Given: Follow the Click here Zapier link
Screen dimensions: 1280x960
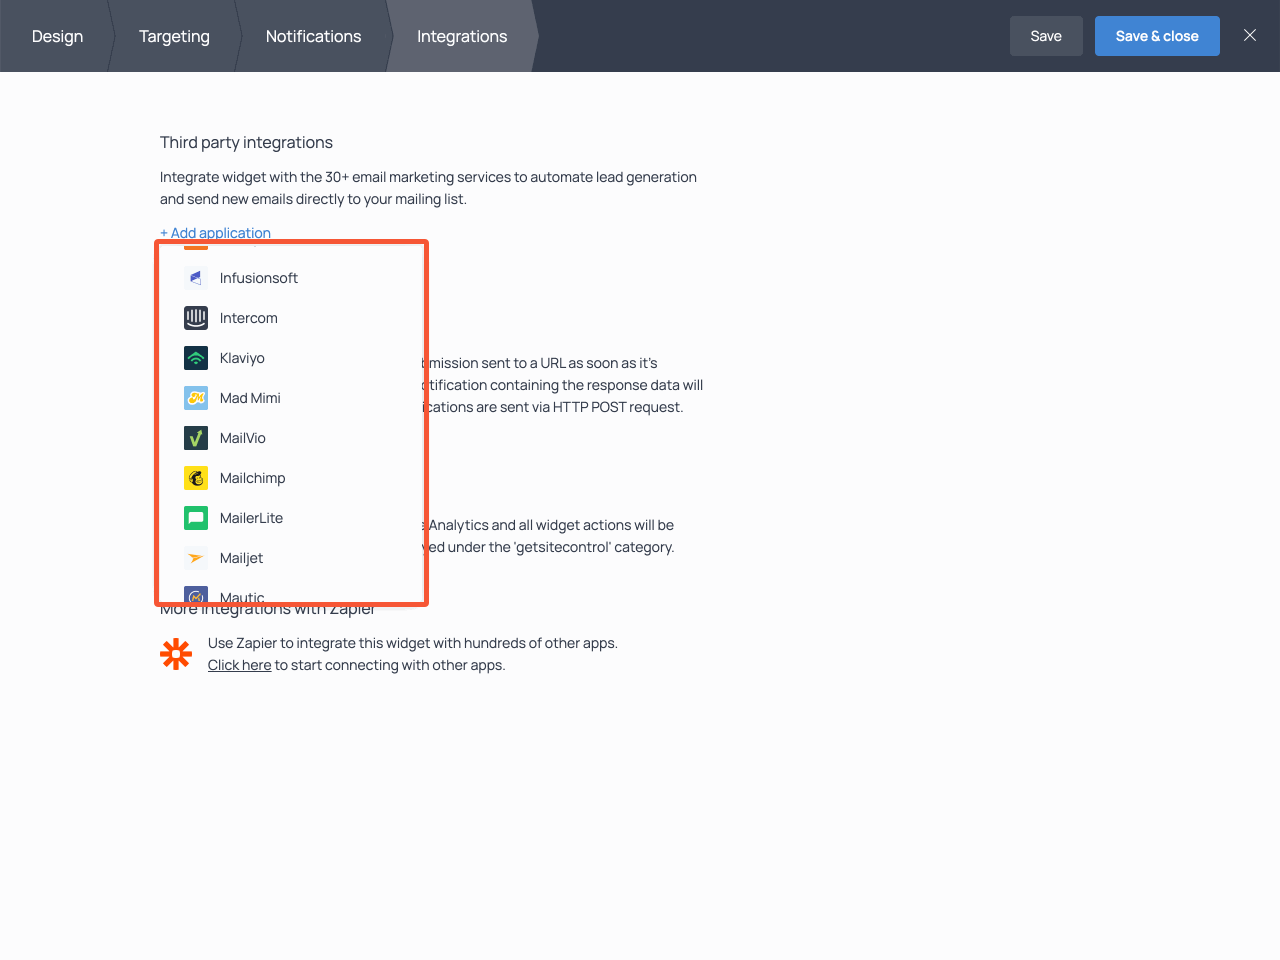Looking at the screenshot, I should [239, 664].
